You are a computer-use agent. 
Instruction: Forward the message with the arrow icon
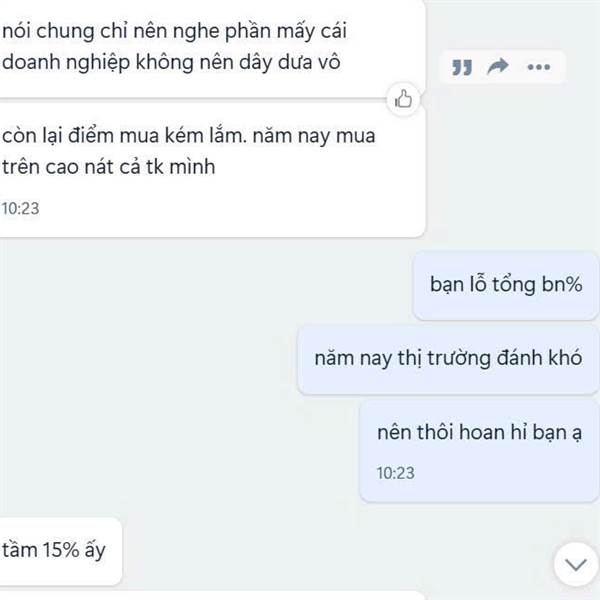[x=498, y=67]
